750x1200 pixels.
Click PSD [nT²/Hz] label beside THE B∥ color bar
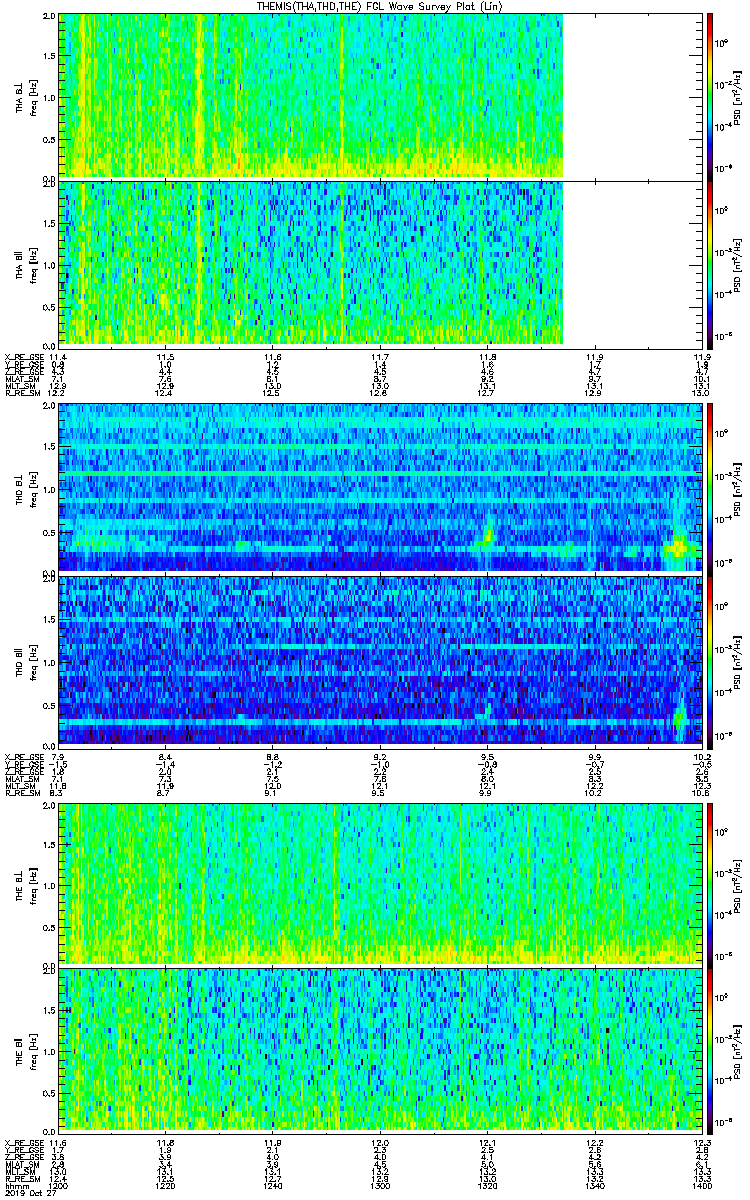736,1050
